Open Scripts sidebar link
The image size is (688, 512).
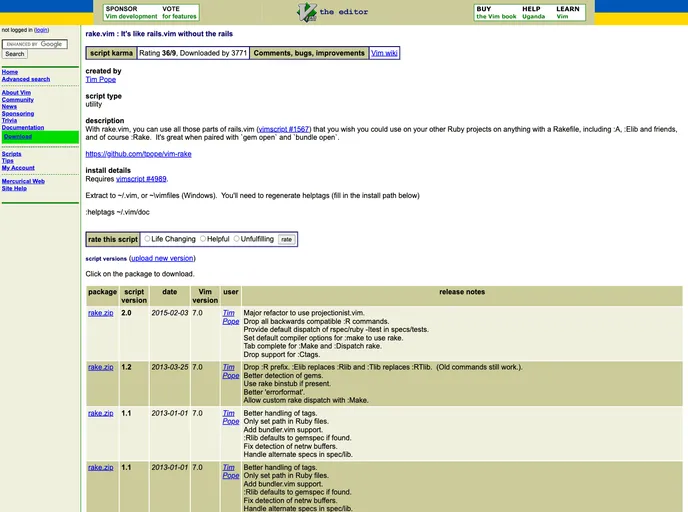point(11,154)
